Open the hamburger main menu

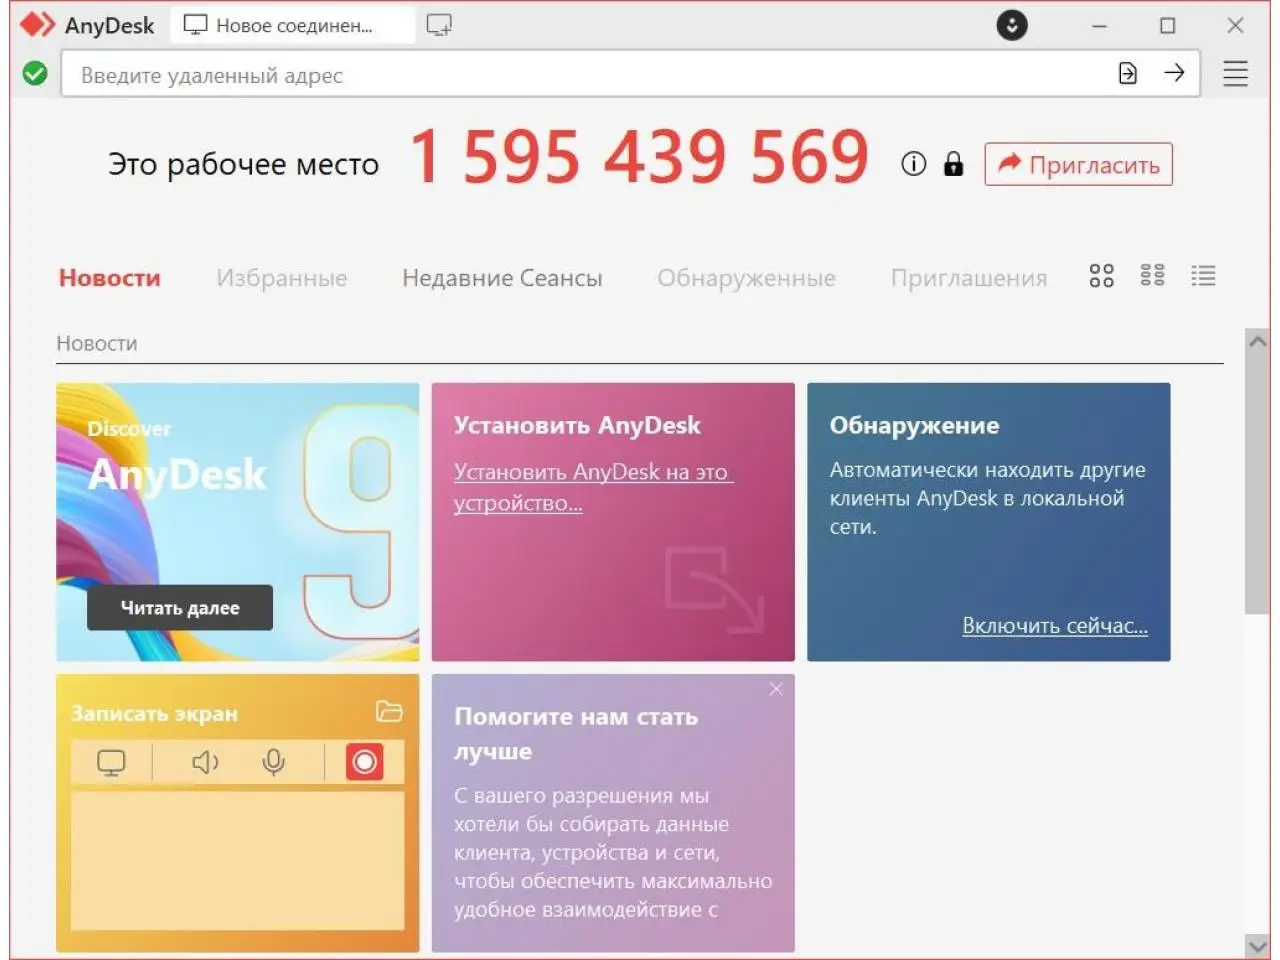click(1236, 73)
